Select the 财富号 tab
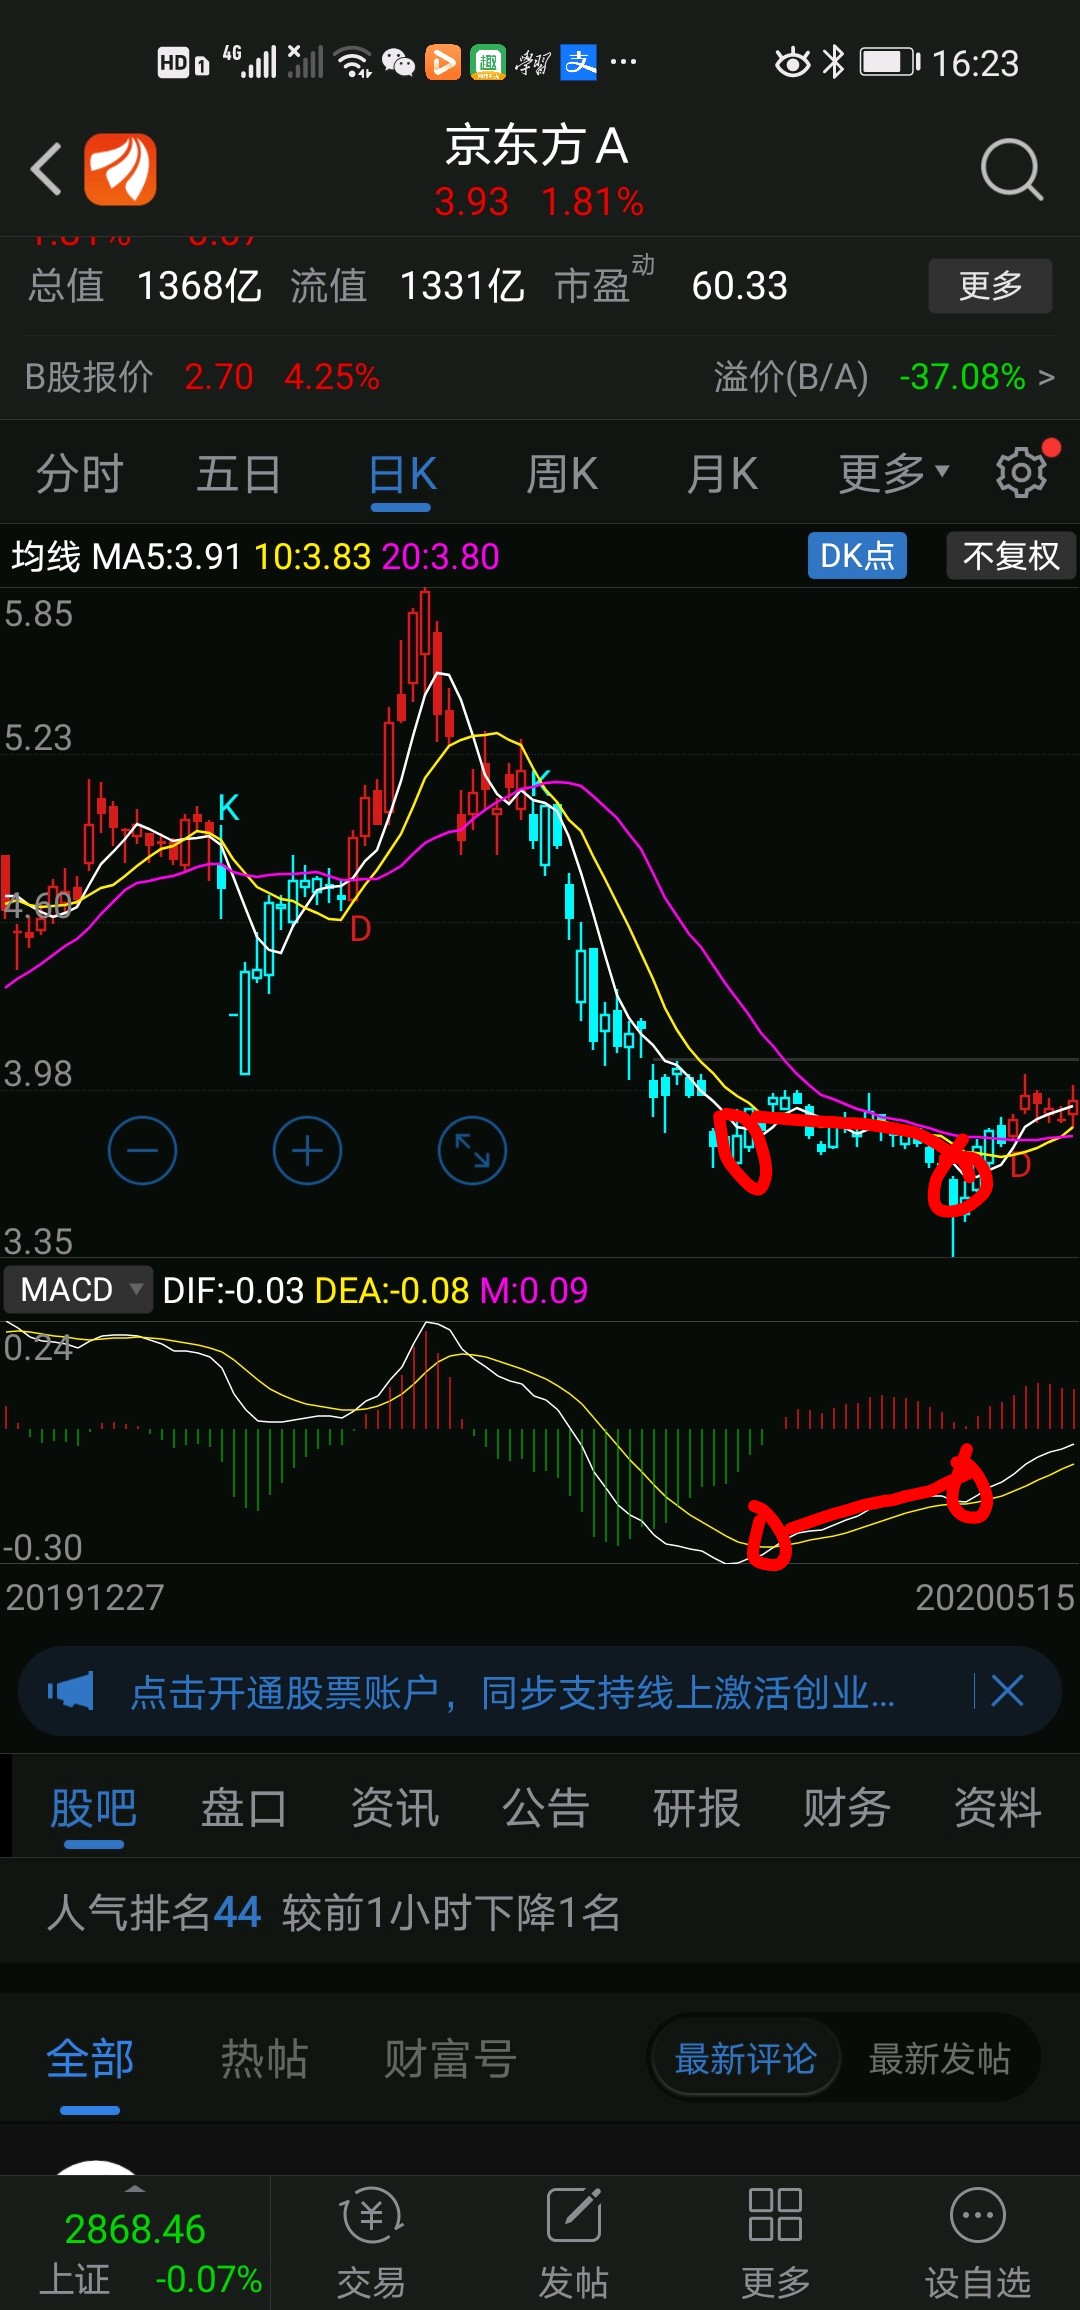 pos(449,2059)
